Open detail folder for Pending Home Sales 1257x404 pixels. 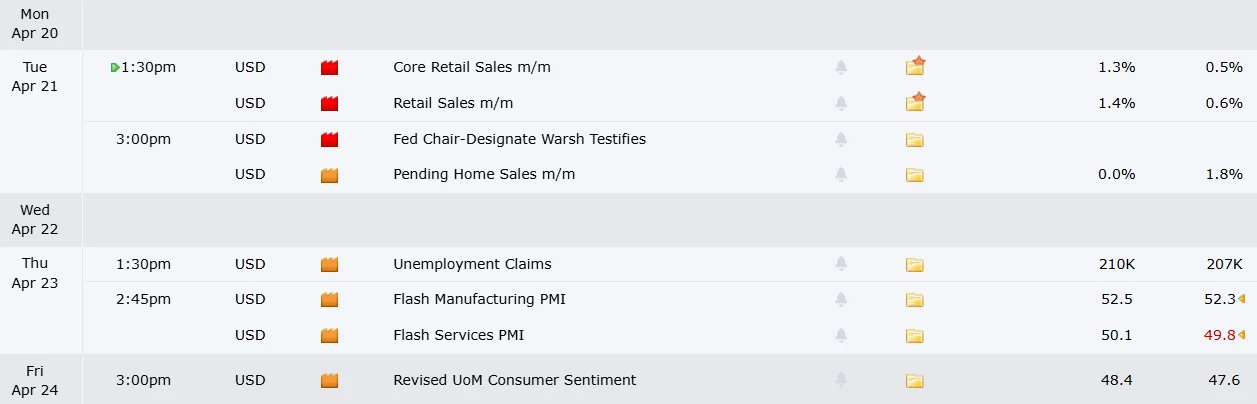pyautogui.click(x=914, y=175)
